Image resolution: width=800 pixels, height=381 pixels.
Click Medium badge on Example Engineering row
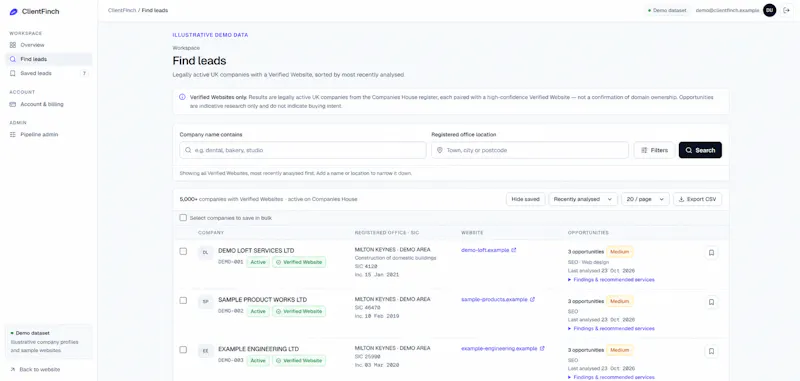point(620,350)
